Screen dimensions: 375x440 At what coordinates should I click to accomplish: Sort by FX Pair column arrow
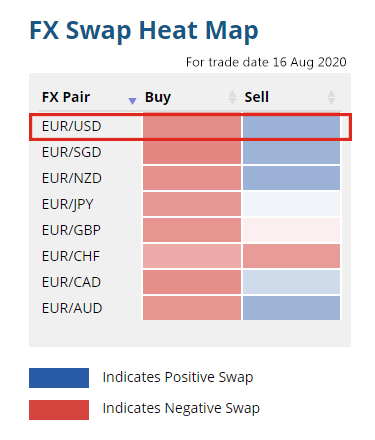[132, 101]
